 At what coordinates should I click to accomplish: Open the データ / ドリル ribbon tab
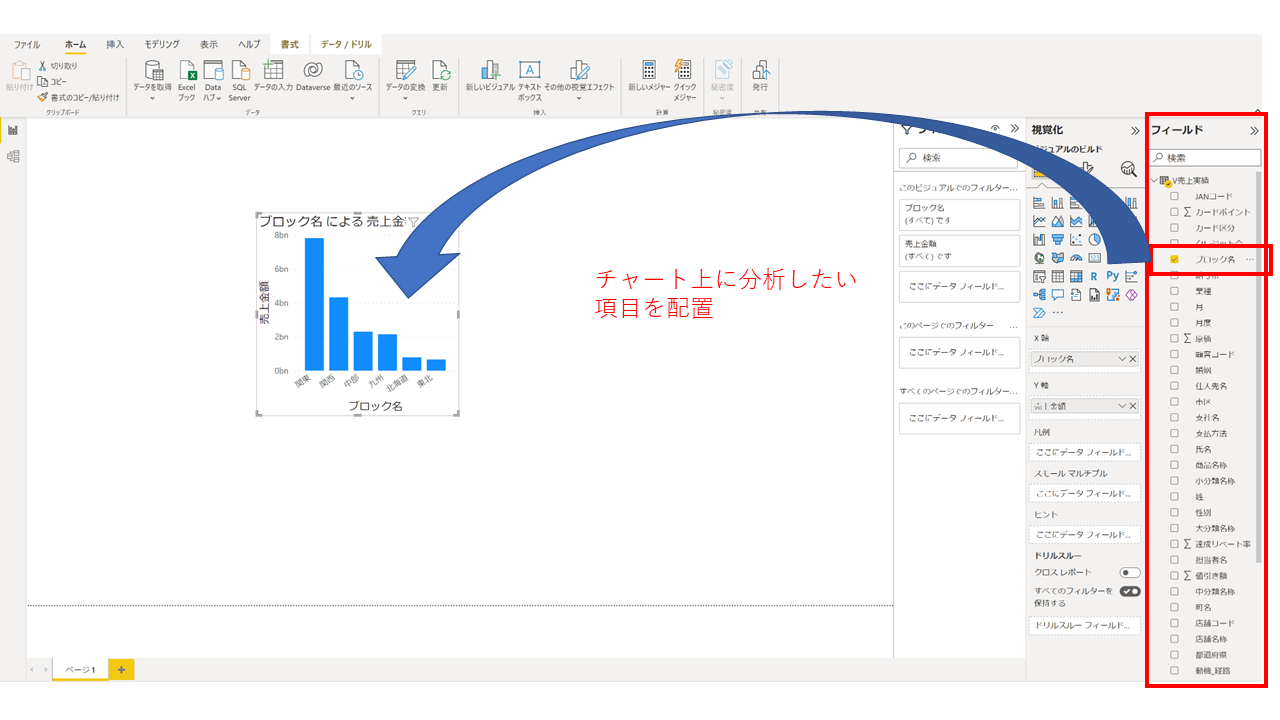coord(346,45)
